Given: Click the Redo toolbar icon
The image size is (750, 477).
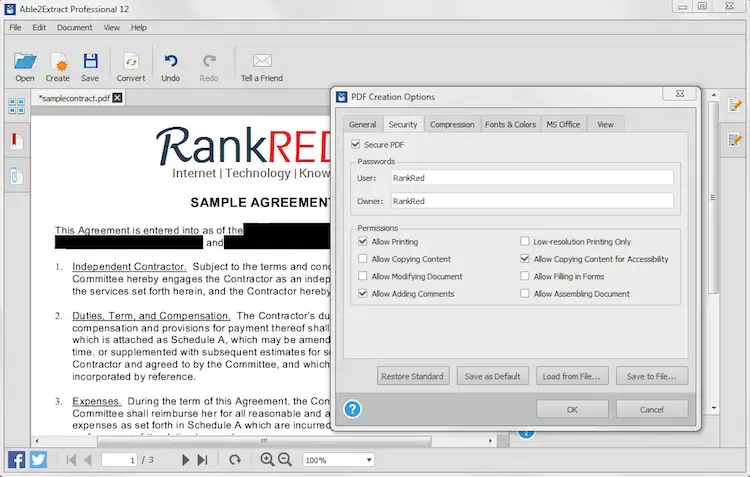Looking at the screenshot, I should pyautogui.click(x=209, y=67).
